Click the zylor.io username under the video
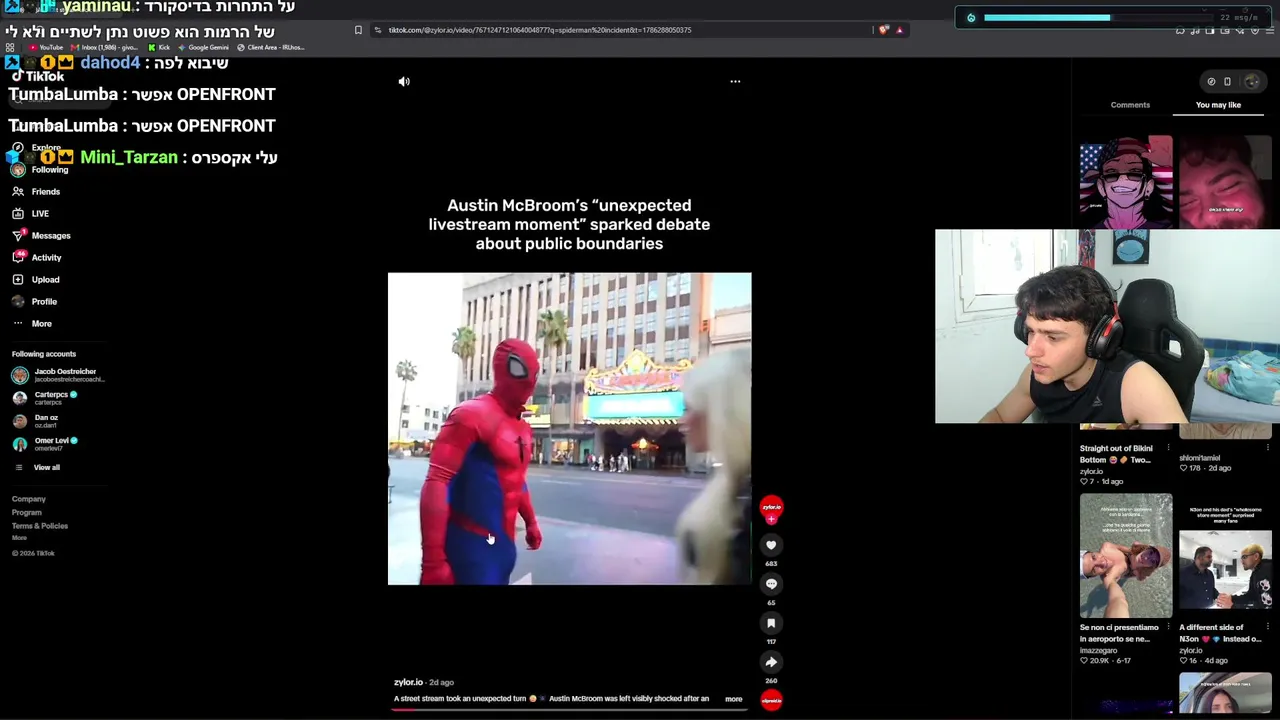 coord(408,682)
